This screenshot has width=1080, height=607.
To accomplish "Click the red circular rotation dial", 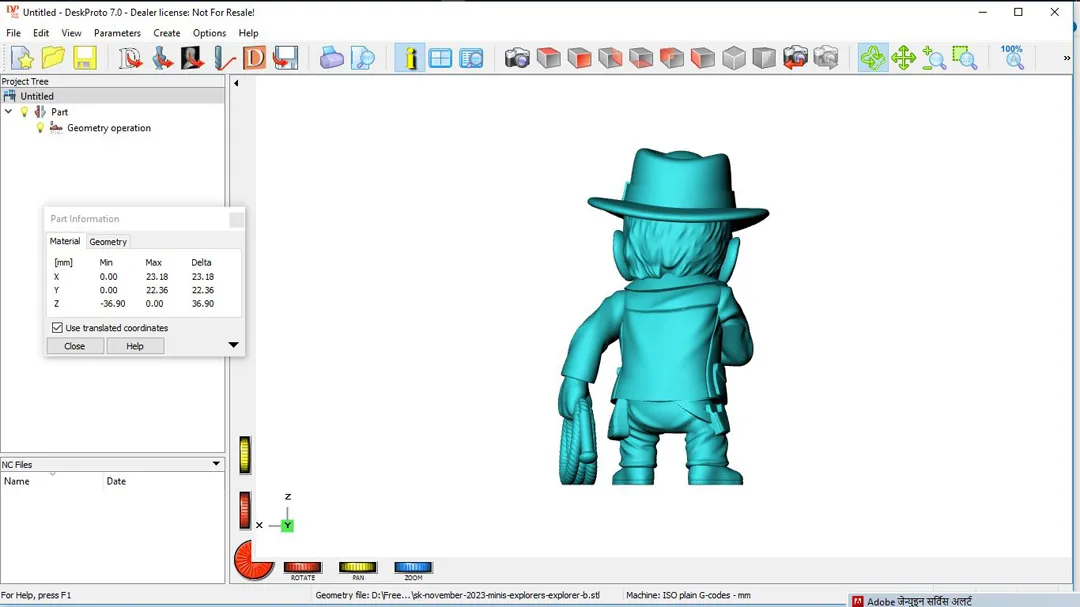I will click(x=253, y=560).
